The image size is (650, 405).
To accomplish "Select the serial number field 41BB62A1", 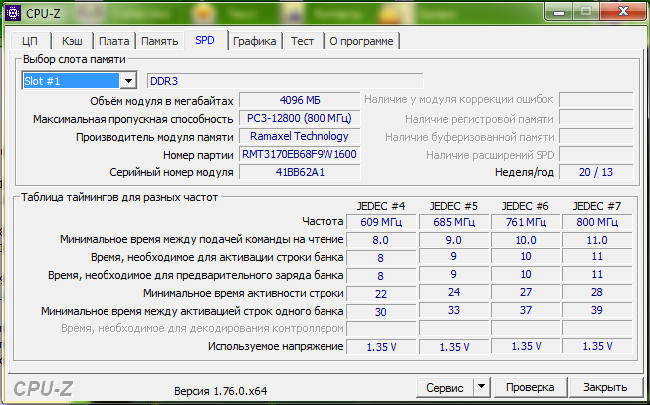I will (x=299, y=173).
